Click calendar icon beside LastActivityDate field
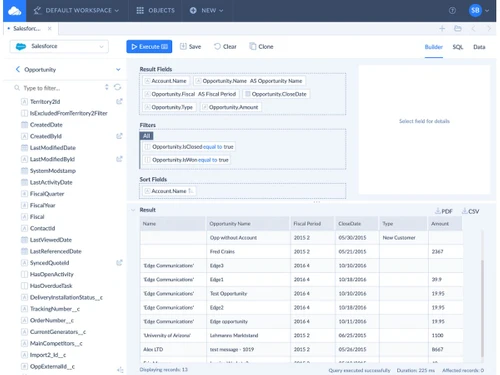 pyautogui.click(x=24, y=182)
